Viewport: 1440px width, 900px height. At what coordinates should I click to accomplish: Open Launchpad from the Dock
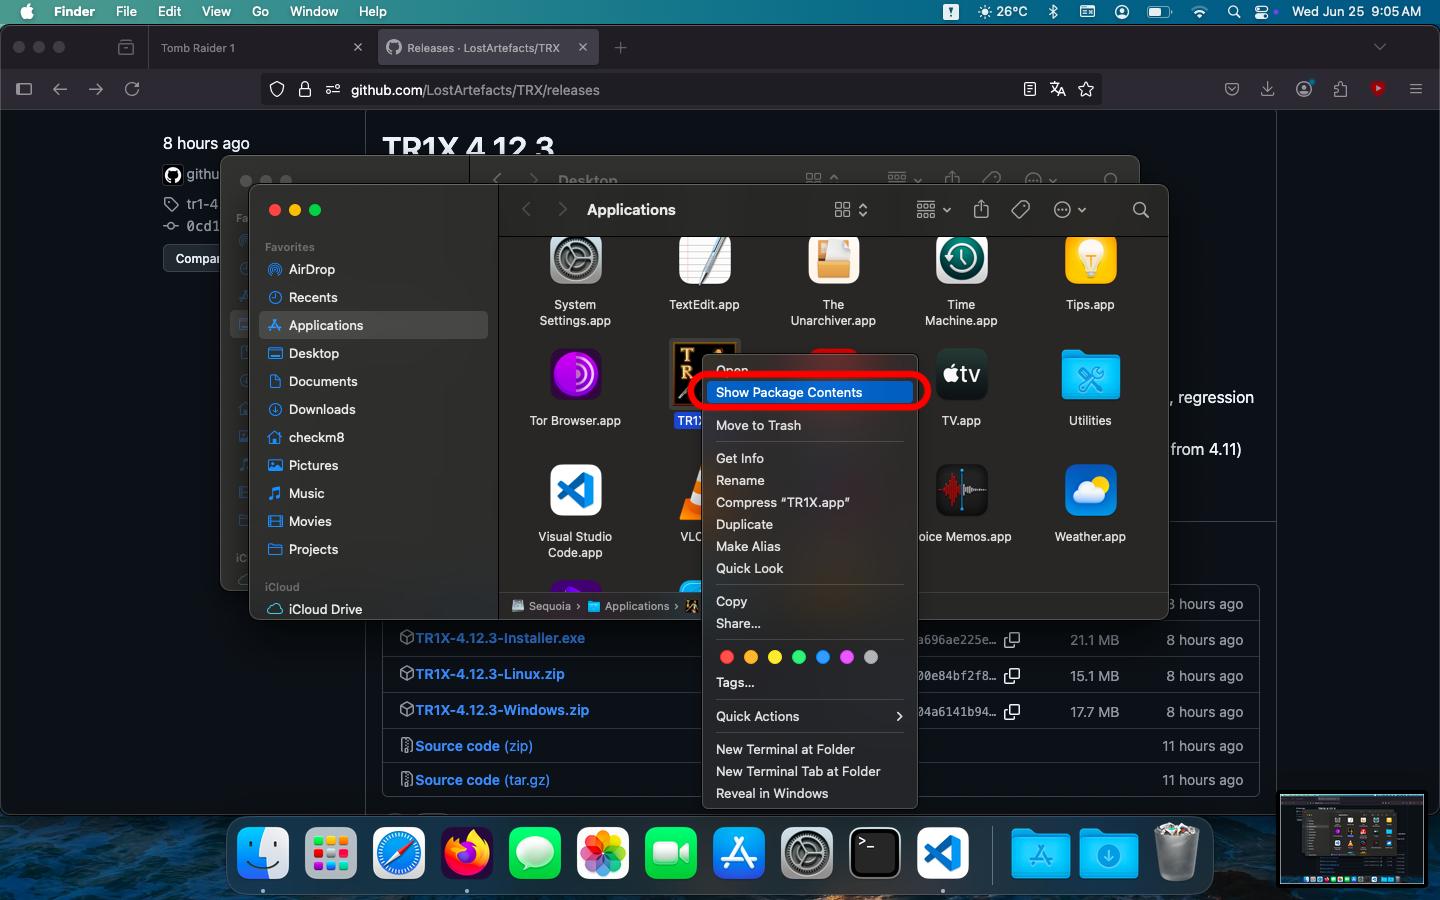tap(330, 853)
